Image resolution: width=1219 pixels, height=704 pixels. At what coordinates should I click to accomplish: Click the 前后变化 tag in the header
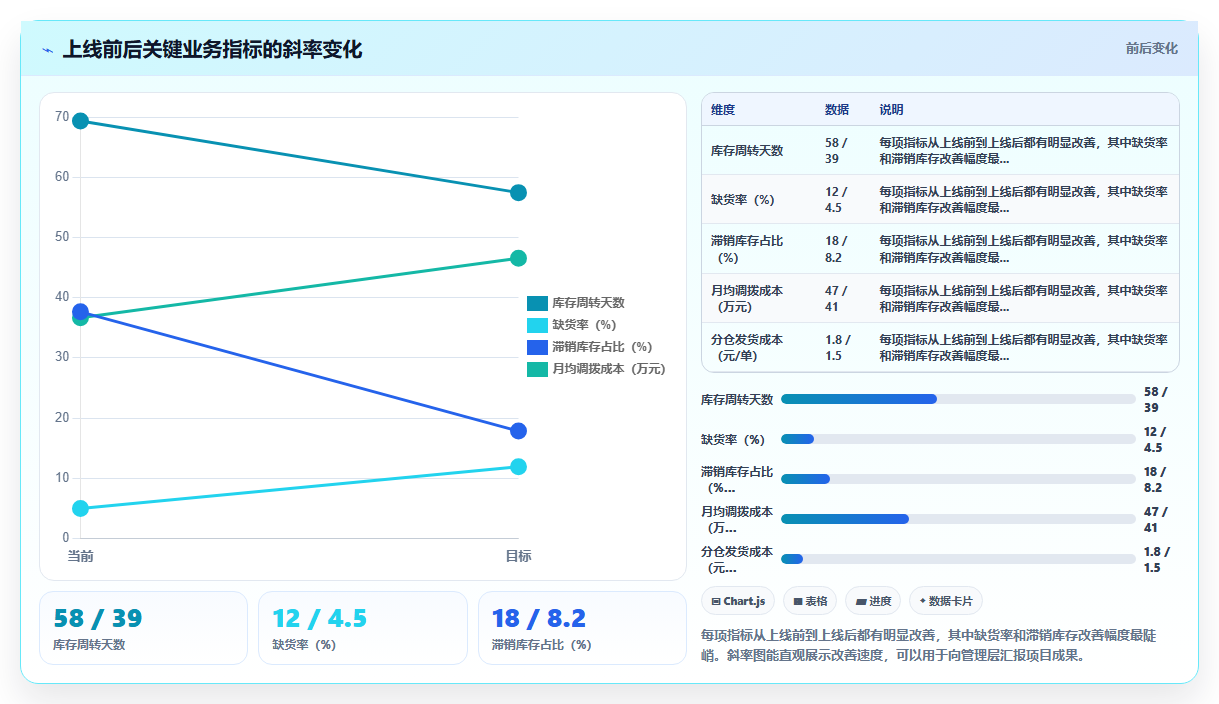1151,48
